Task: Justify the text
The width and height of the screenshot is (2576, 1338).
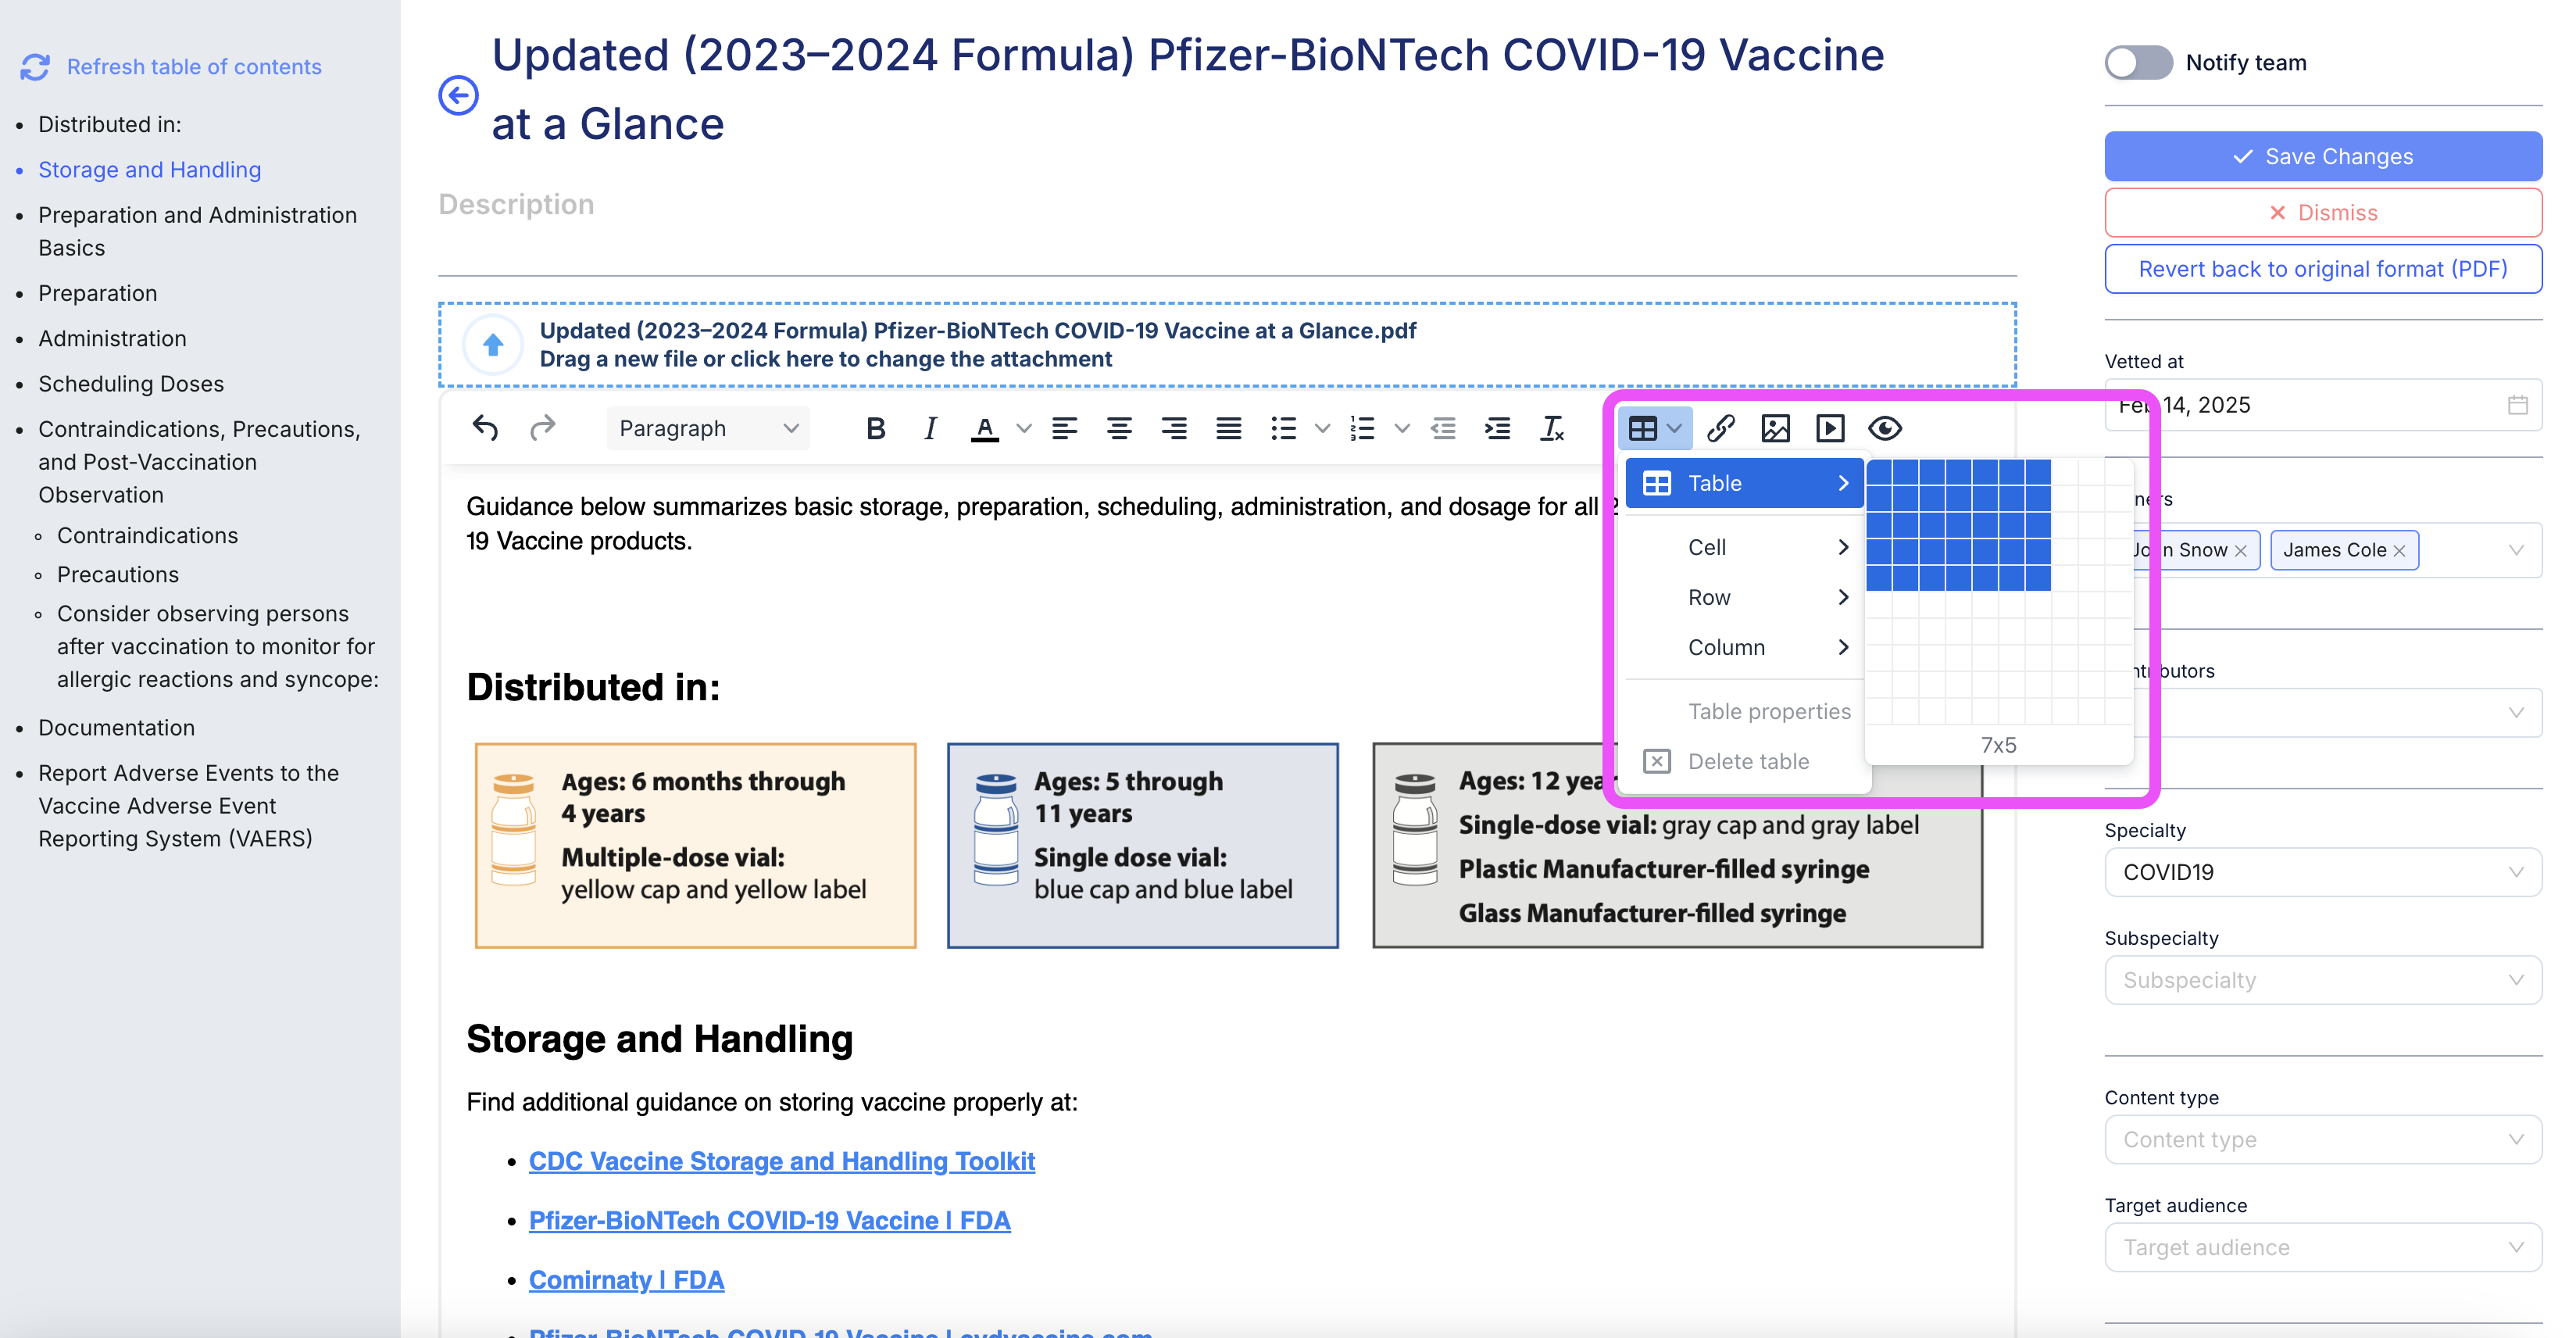Action: click(1229, 428)
